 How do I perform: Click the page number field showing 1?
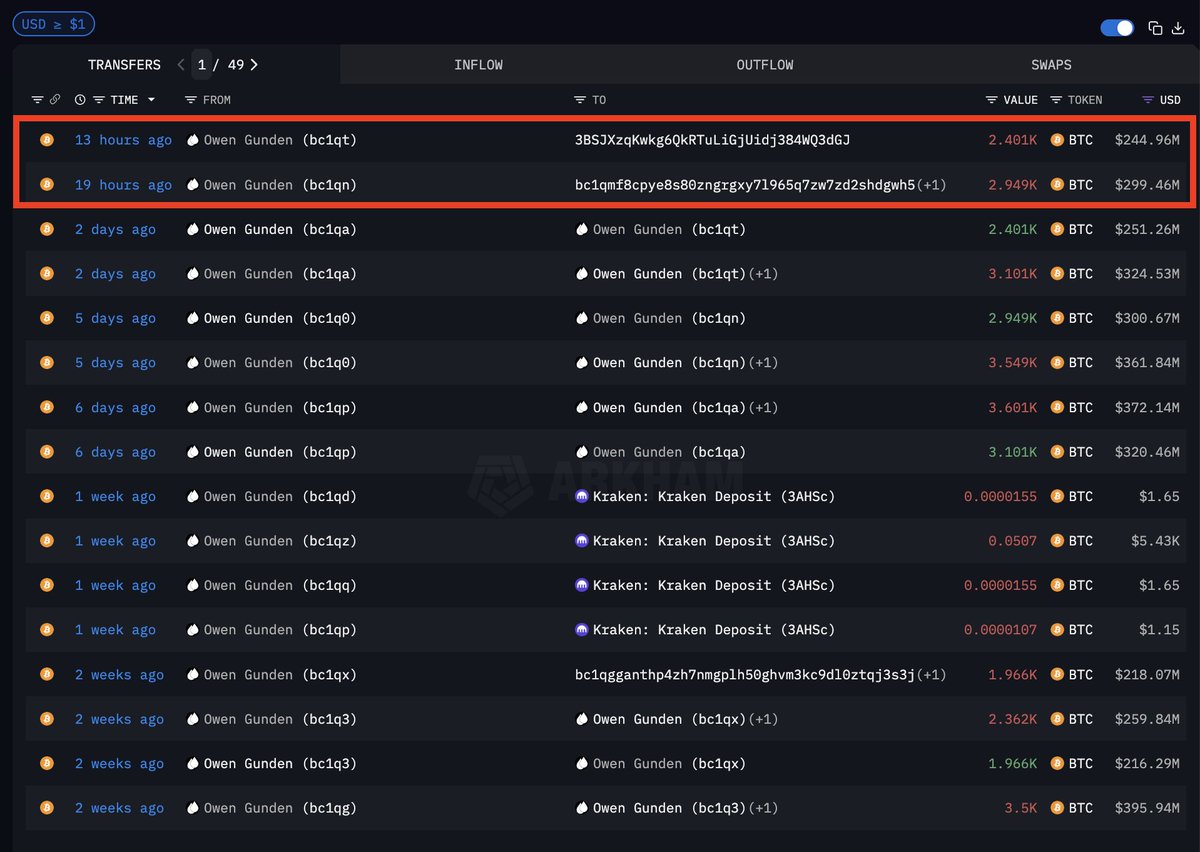(x=201, y=65)
